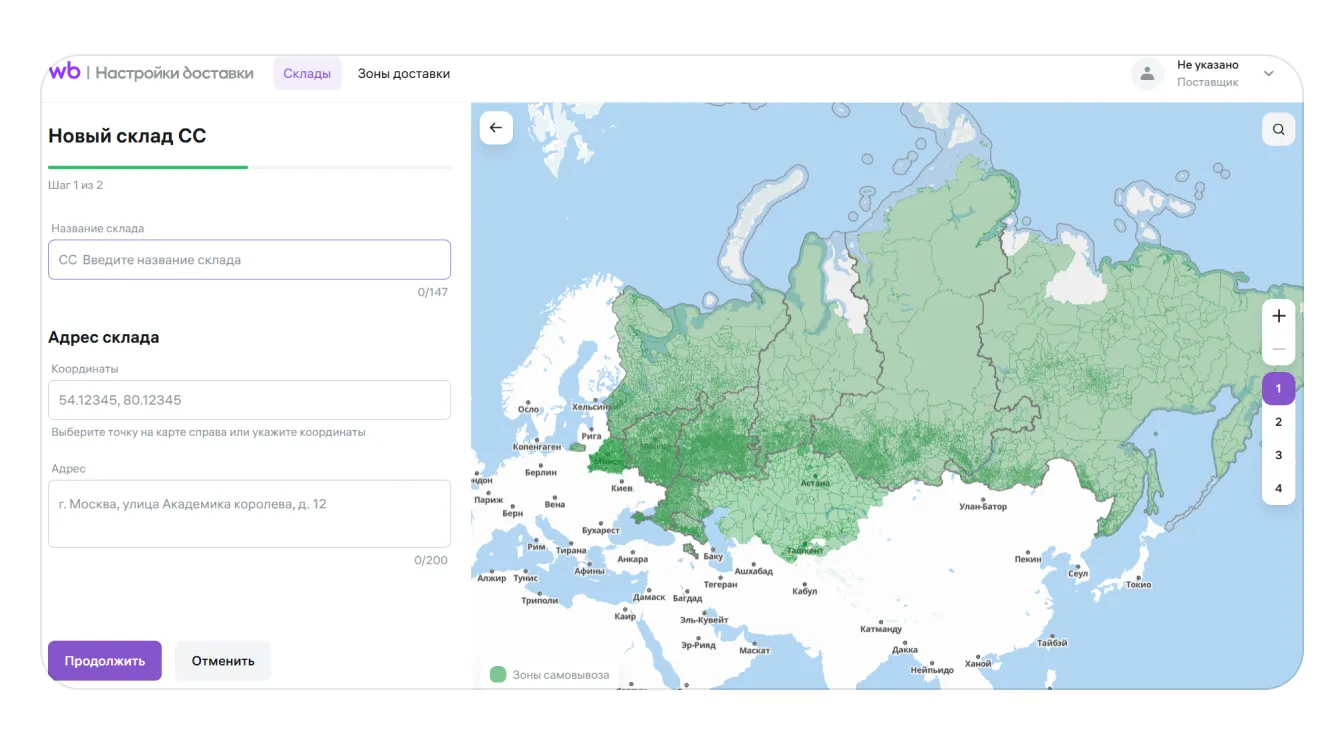Zoom in the map with plus

[x=1278, y=316]
